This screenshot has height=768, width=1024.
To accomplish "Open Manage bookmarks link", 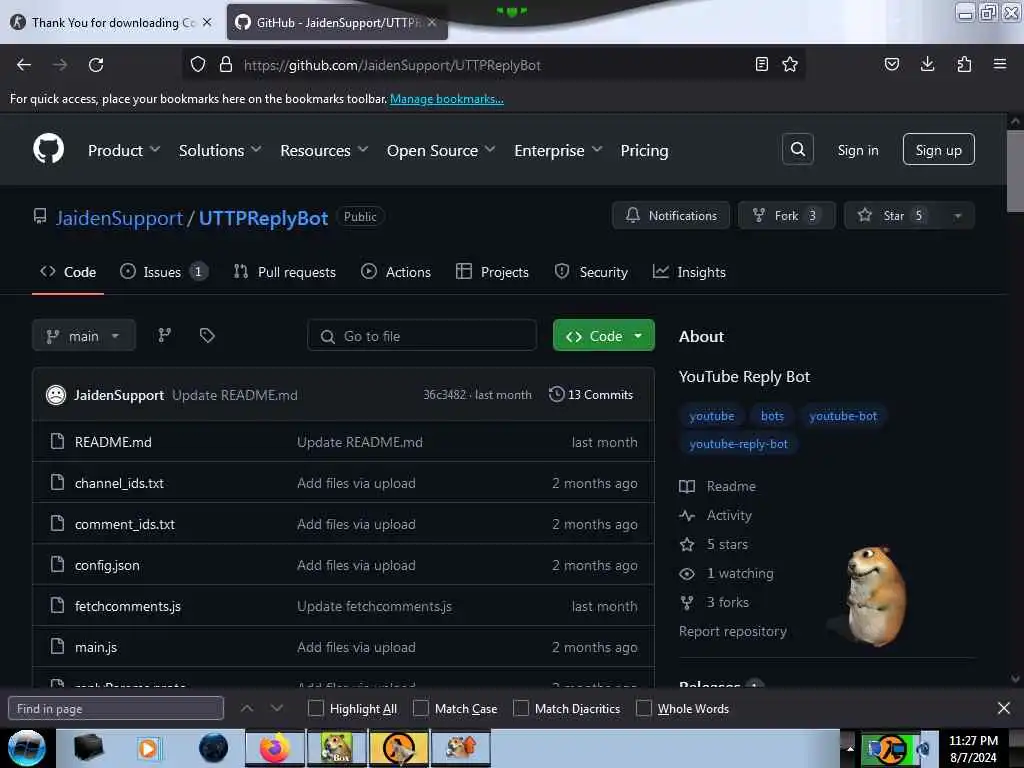I will click(x=447, y=99).
